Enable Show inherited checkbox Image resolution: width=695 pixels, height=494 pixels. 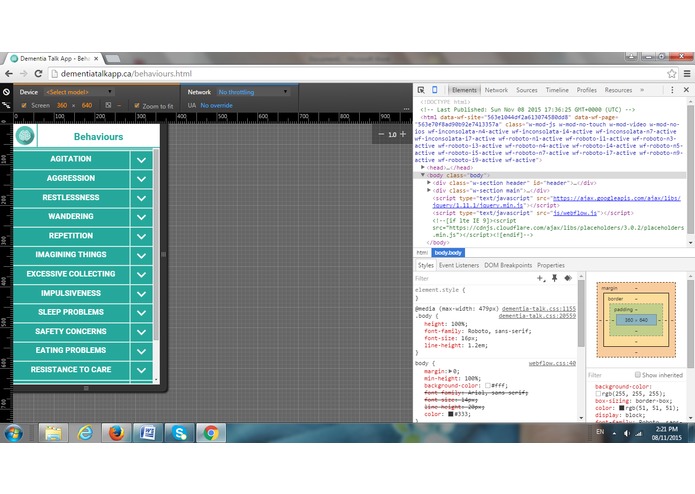[x=637, y=374]
